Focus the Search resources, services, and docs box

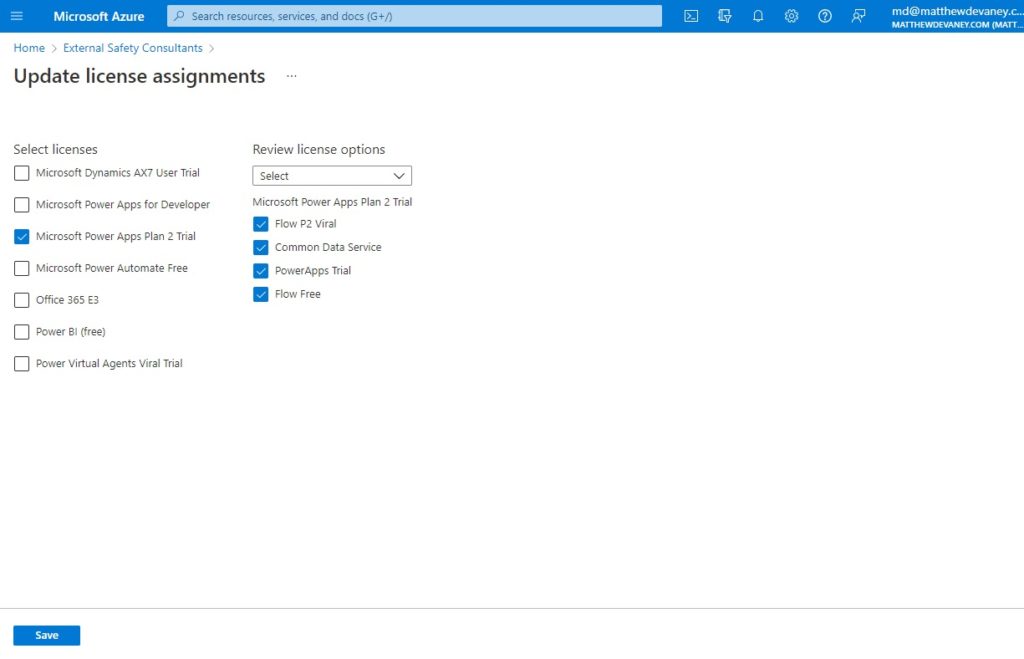pyautogui.click(x=414, y=16)
